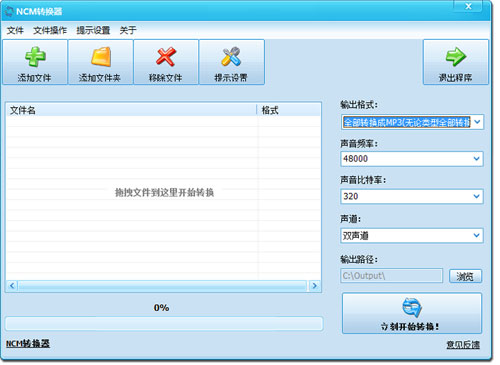Viewport: 500px width, 365px height.
Task: Click the 文件名 column header
Action: (x=131, y=110)
